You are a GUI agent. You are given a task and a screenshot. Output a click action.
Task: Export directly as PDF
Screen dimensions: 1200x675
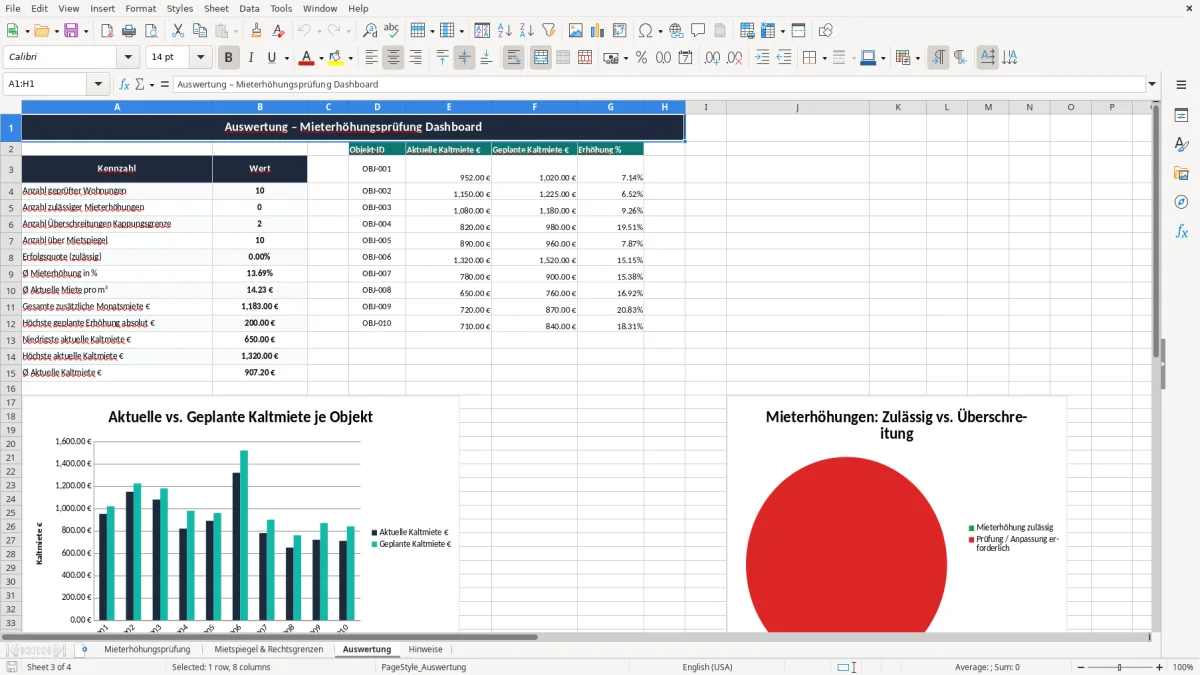(107, 31)
